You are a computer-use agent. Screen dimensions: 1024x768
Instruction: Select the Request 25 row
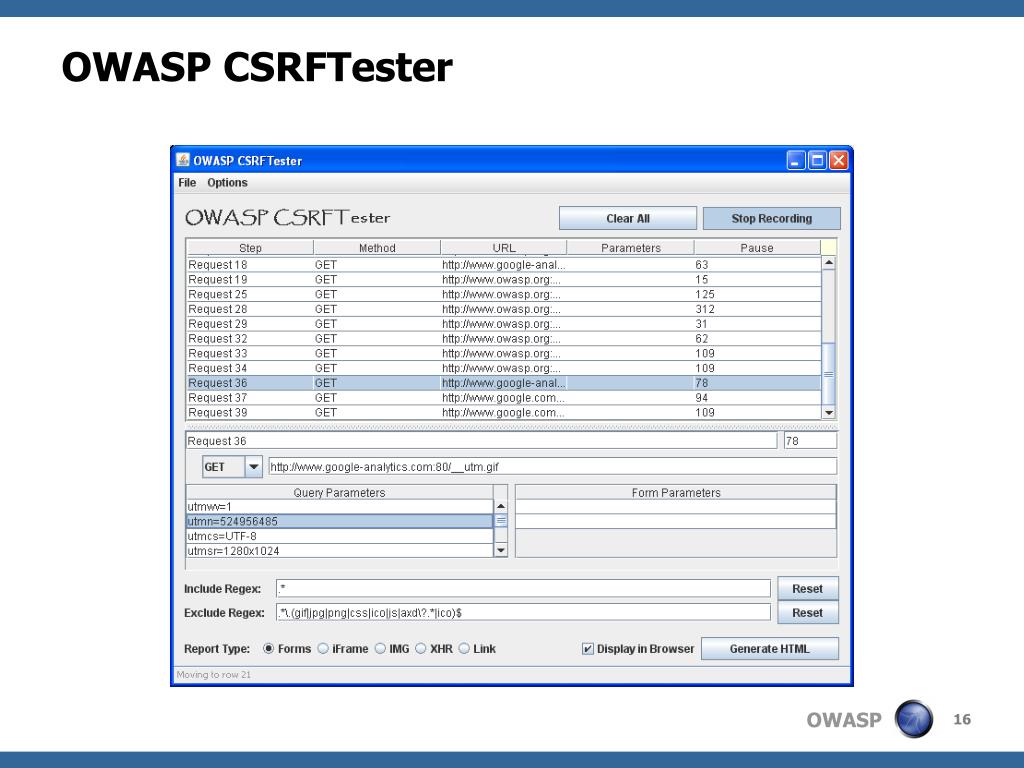pyautogui.click(x=504, y=295)
